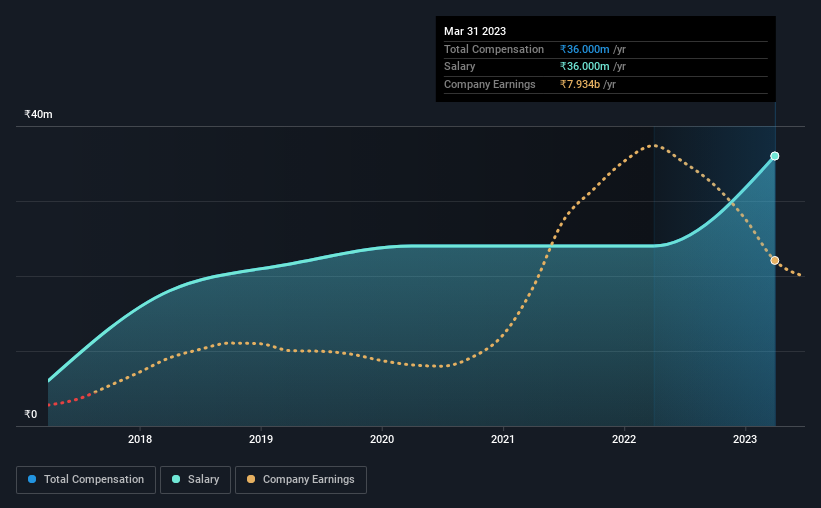
Task: Select the orange earnings data point marker
Action: [x=775, y=260]
